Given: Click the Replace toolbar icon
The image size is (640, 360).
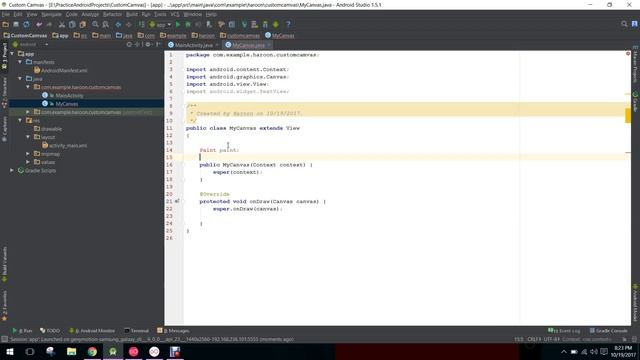Looking at the screenshot, I should click(x=105, y=24).
